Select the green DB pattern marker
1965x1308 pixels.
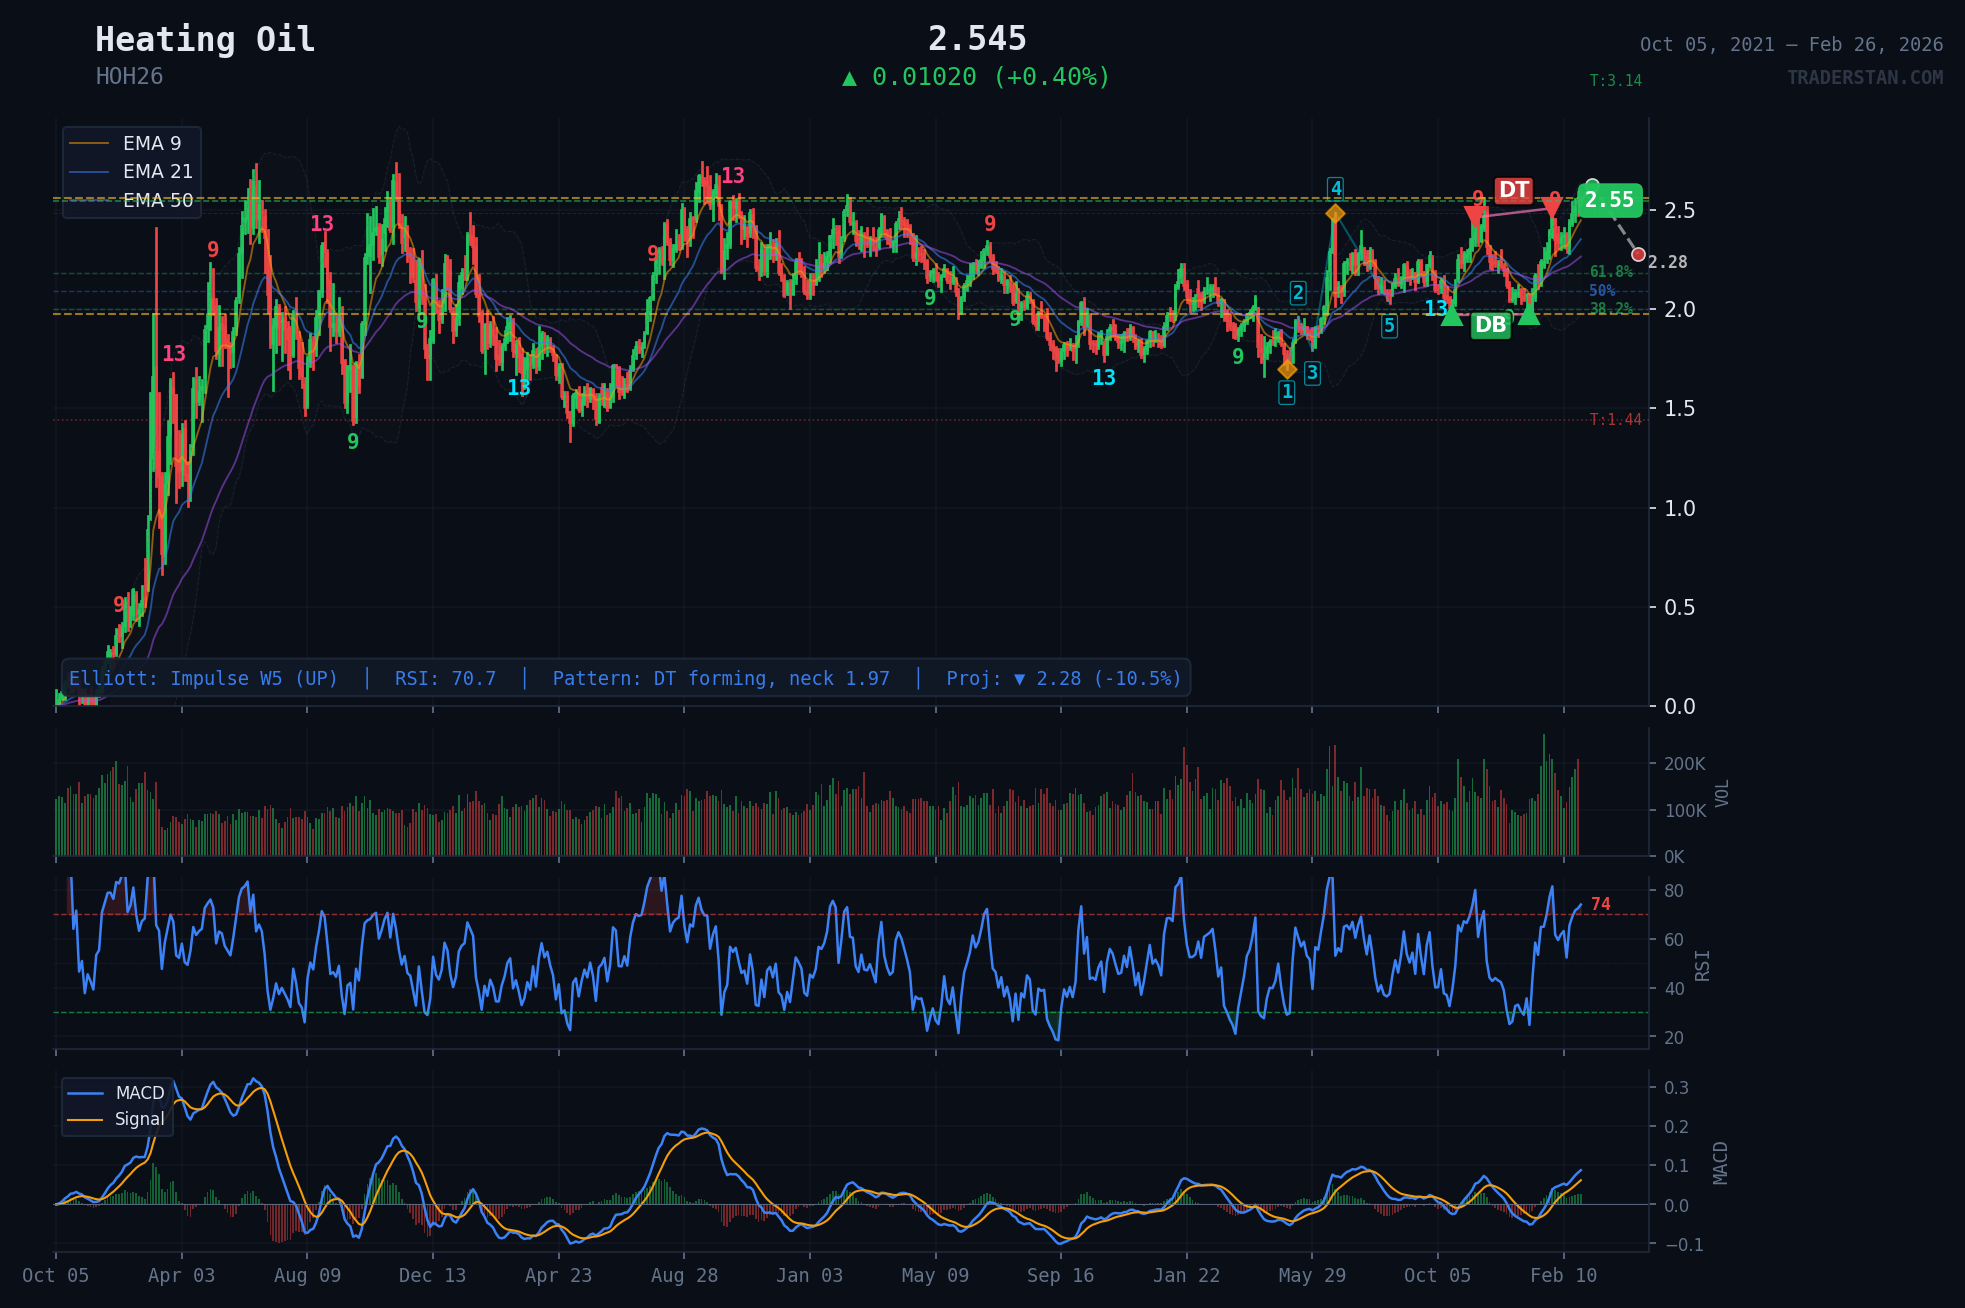pyautogui.click(x=1492, y=324)
